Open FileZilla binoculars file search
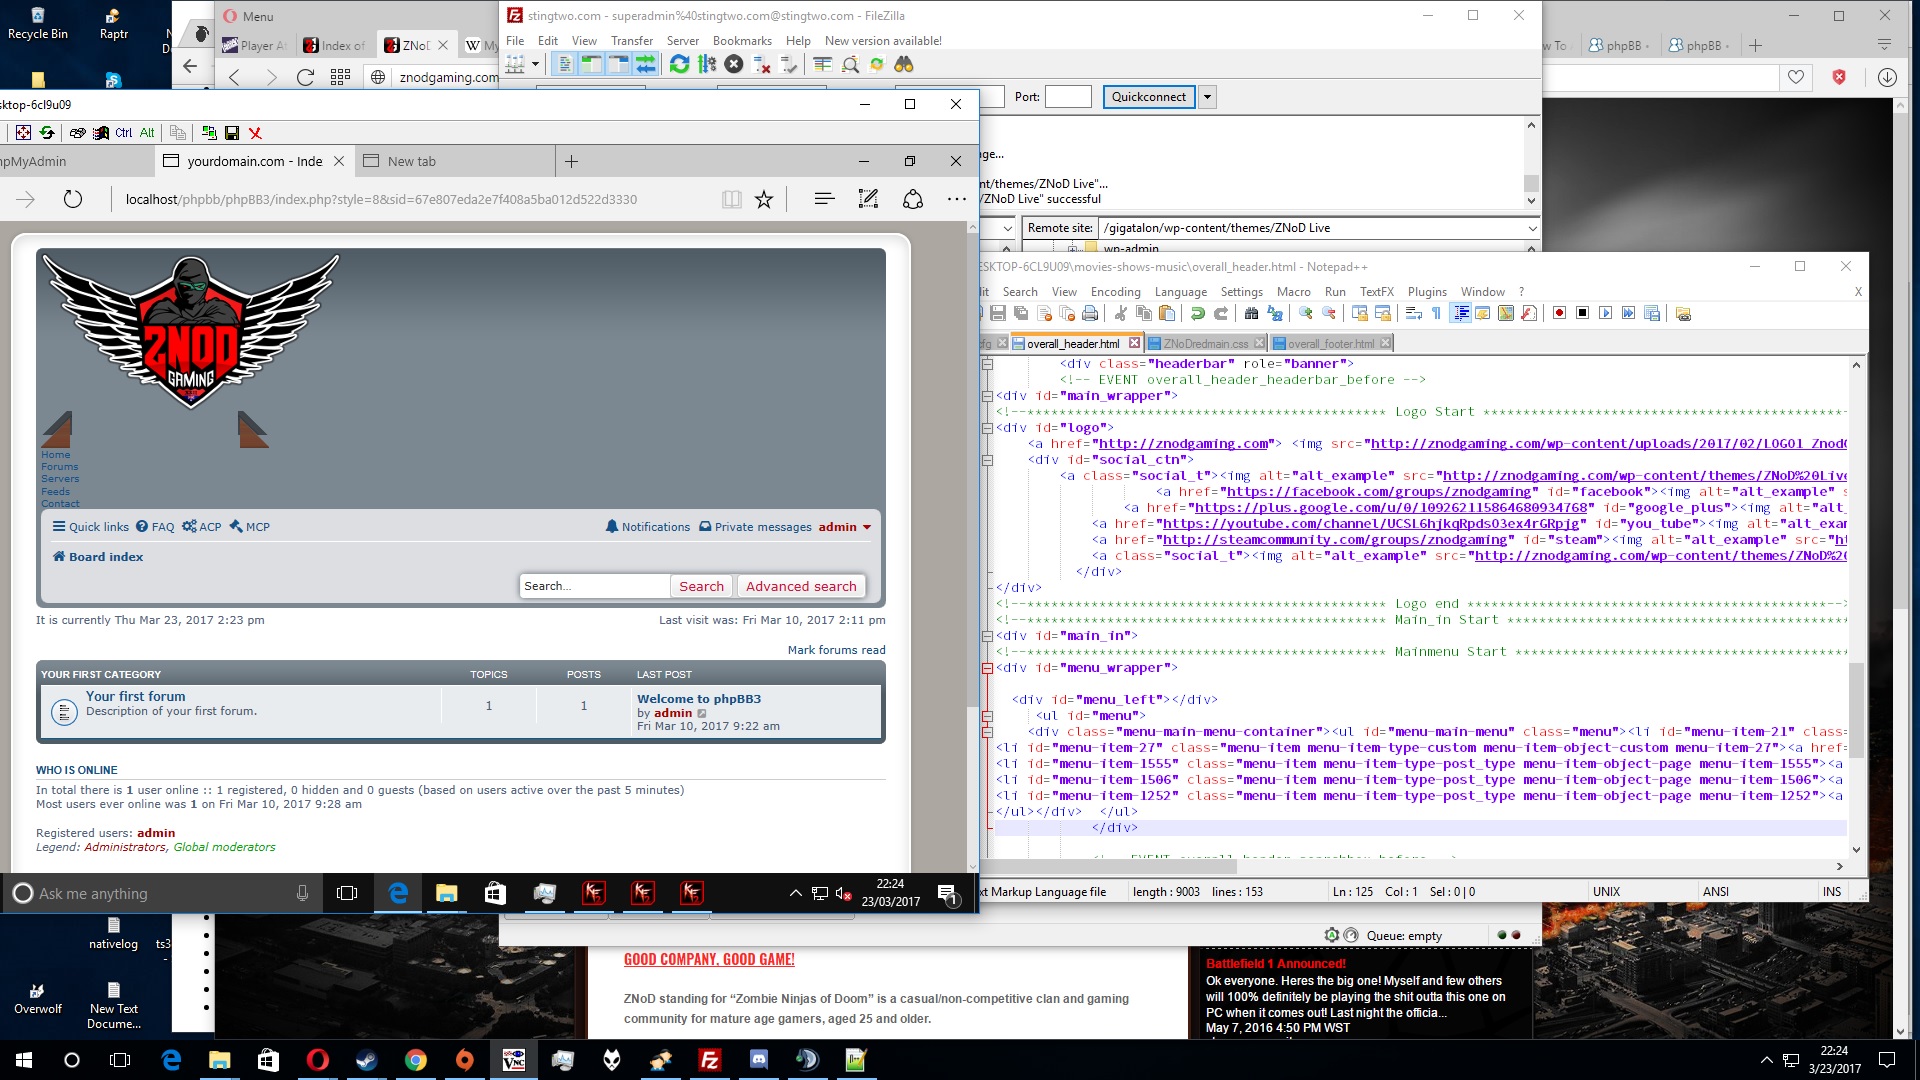Screen dimensions: 1920x1080 (x=904, y=64)
